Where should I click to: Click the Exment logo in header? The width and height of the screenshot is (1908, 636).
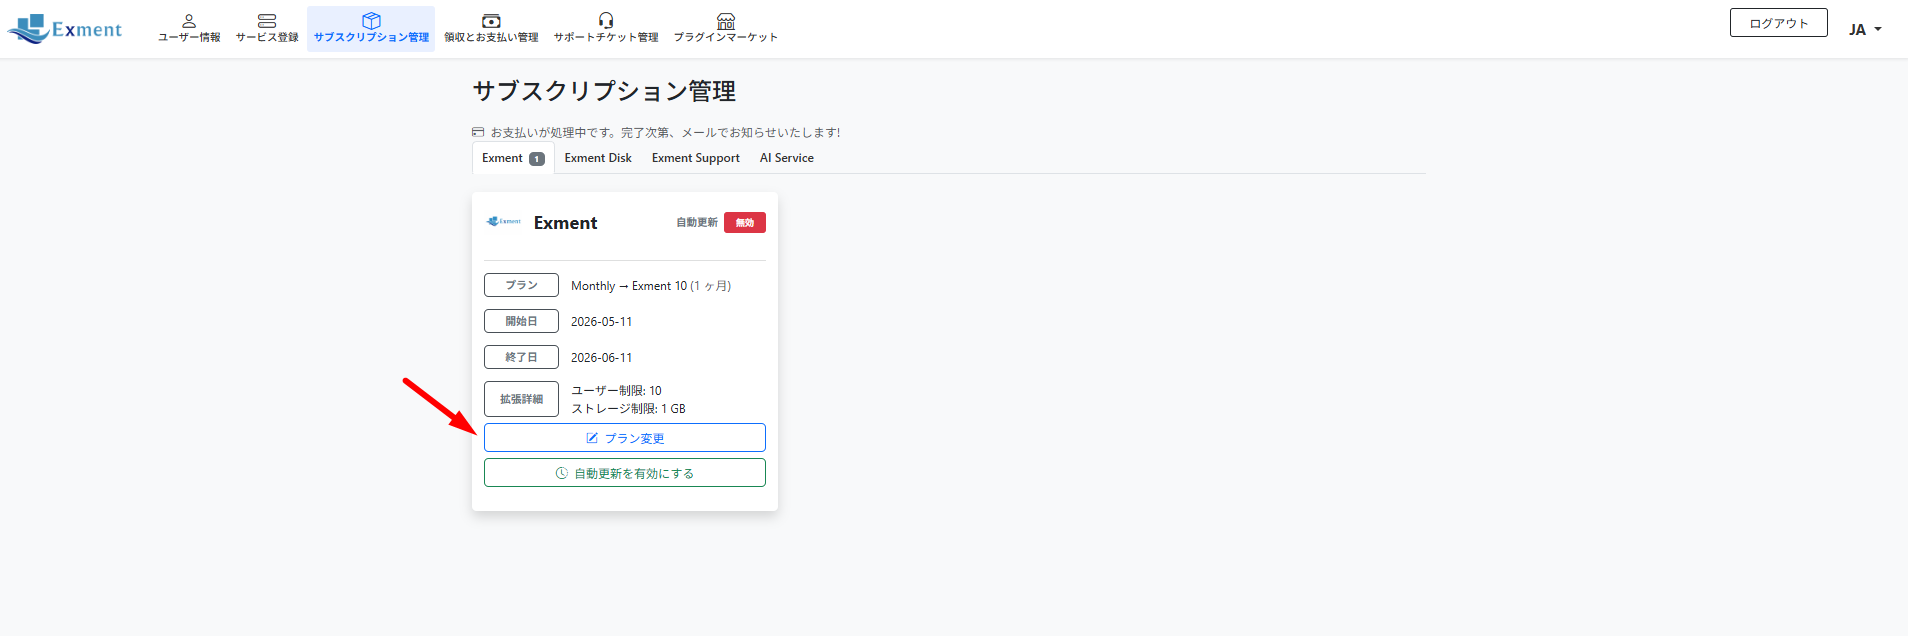[x=65, y=29]
